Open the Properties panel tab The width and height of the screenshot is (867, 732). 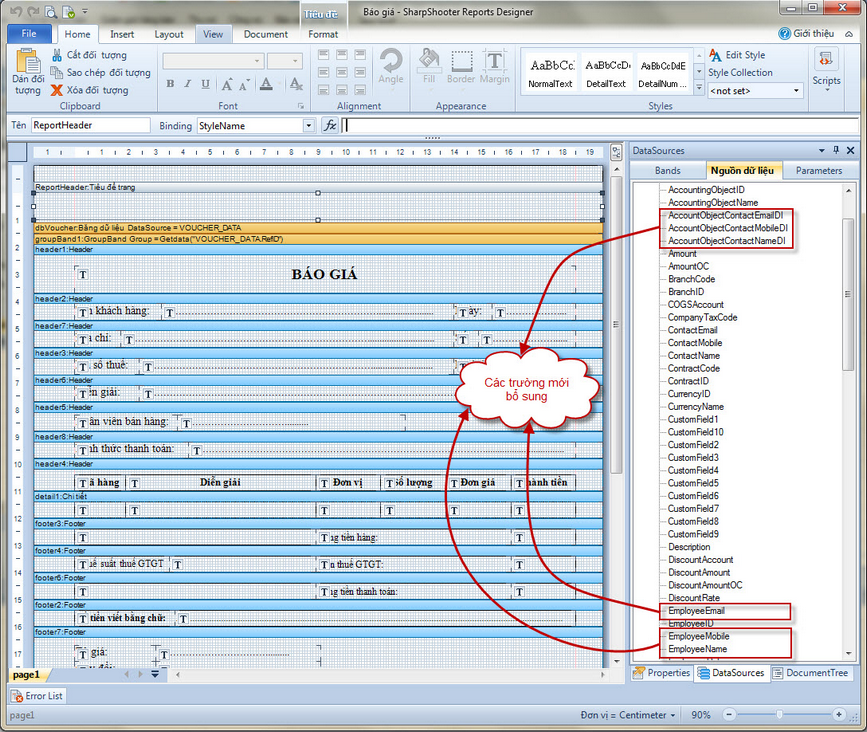pyautogui.click(x=662, y=673)
